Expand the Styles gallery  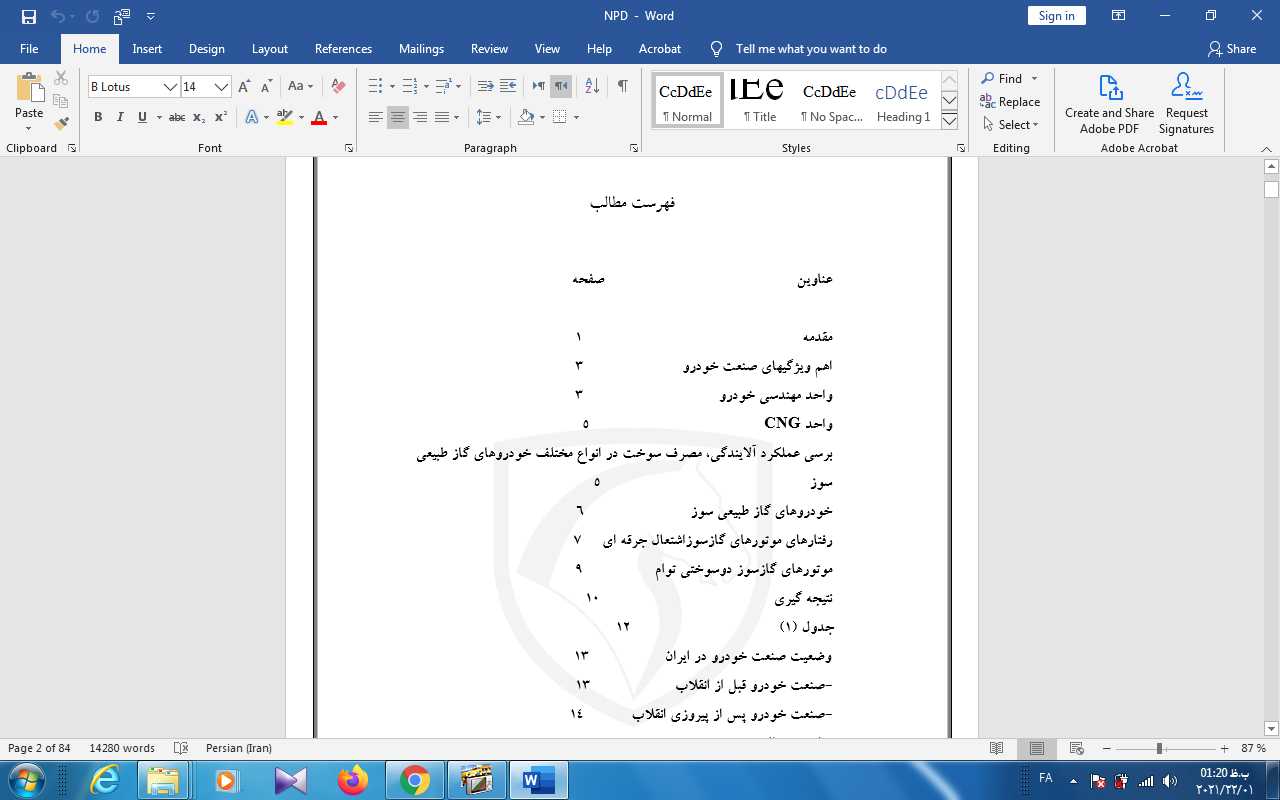click(950, 121)
